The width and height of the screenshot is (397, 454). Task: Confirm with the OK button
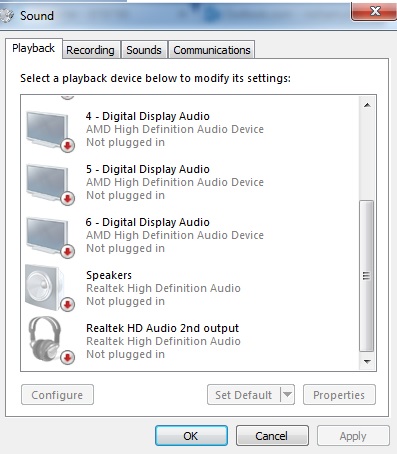191,436
